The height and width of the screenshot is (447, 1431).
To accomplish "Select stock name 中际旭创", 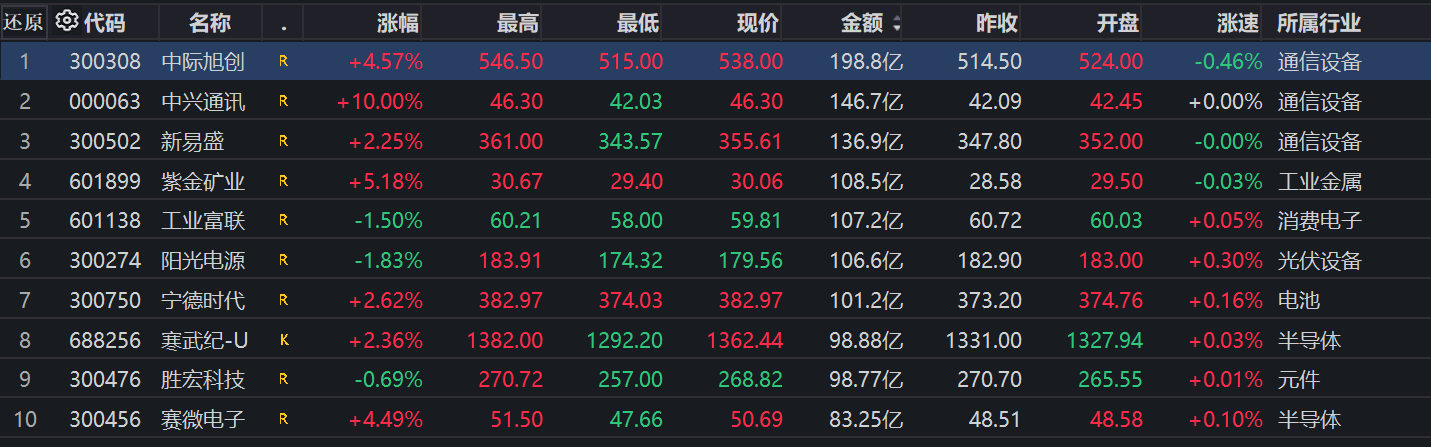I will pyautogui.click(x=203, y=62).
